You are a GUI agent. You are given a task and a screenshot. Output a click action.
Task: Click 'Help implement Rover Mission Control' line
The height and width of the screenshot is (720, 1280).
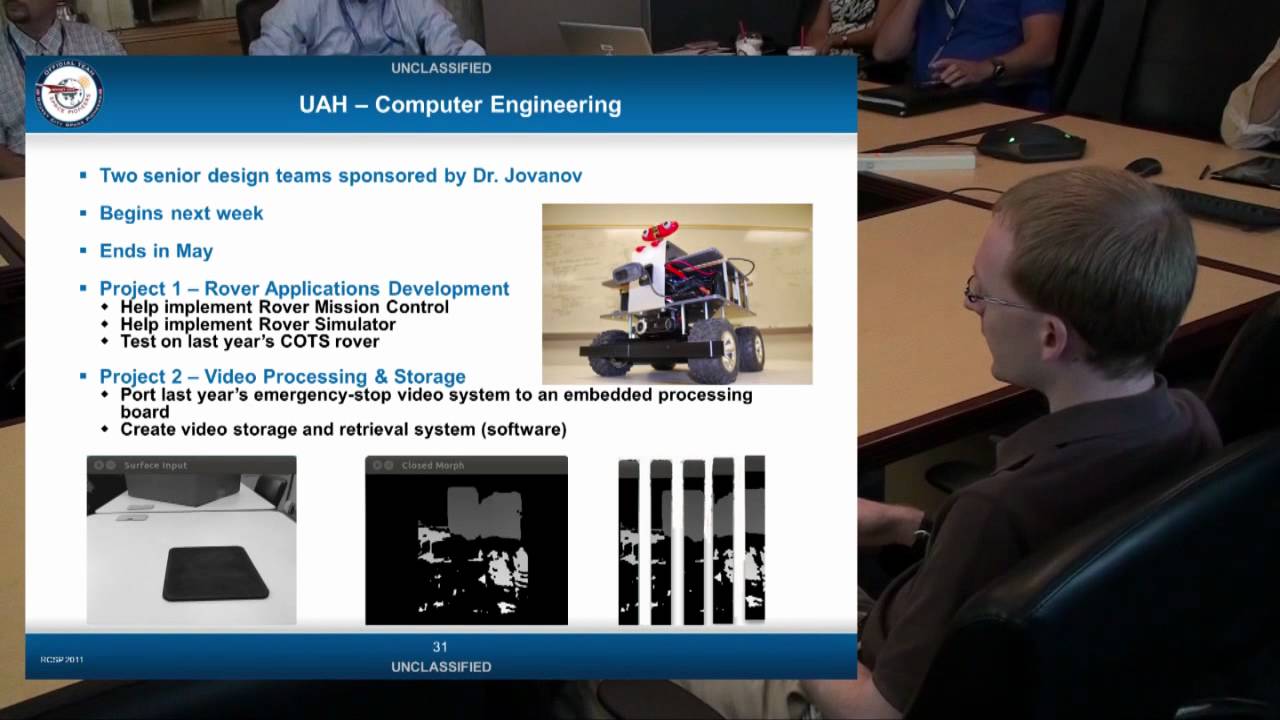(284, 307)
